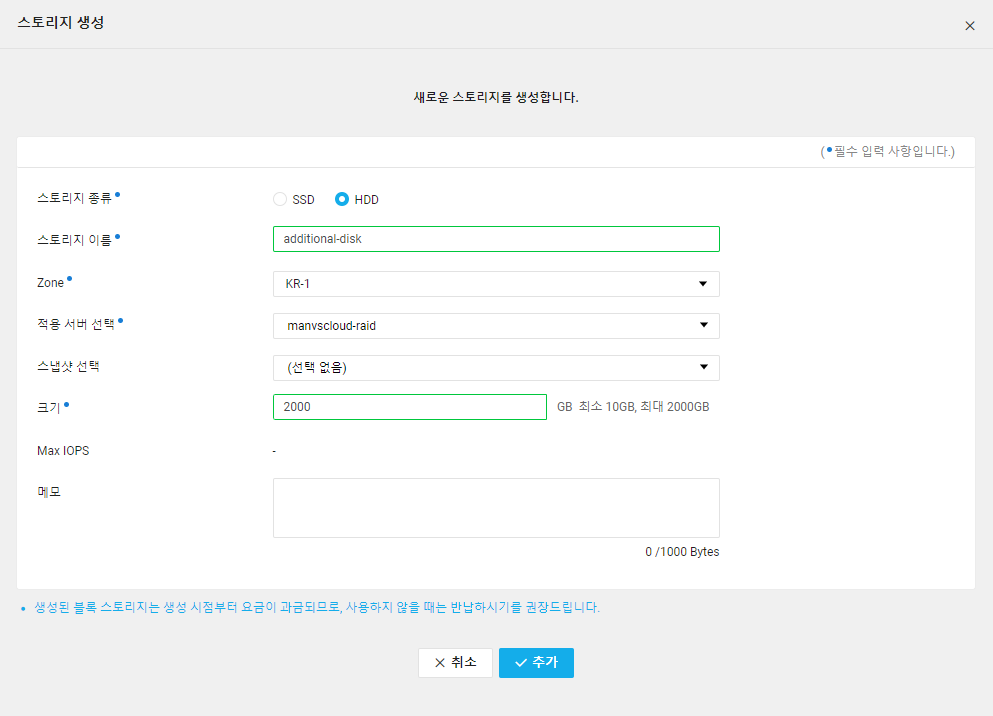Click into the memo text area

(x=496, y=508)
